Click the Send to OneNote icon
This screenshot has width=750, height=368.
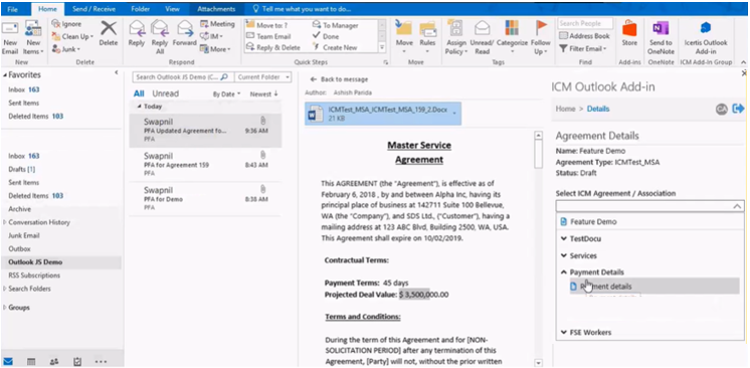[x=661, y=28]
